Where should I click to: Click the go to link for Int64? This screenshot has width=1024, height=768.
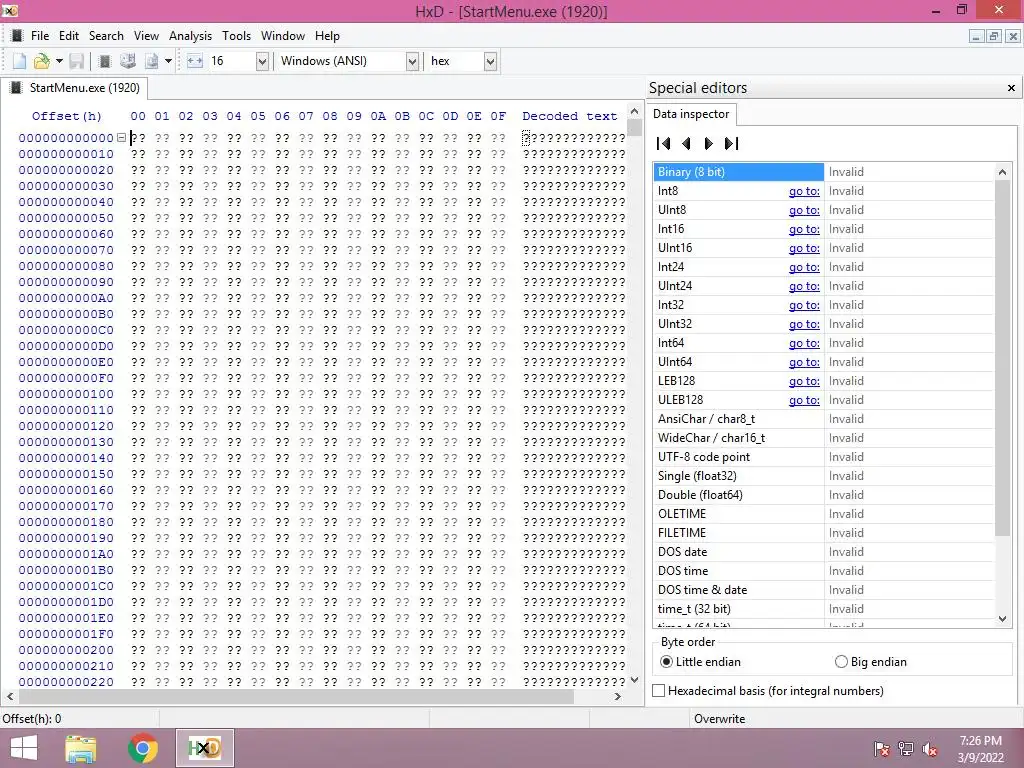804,343
